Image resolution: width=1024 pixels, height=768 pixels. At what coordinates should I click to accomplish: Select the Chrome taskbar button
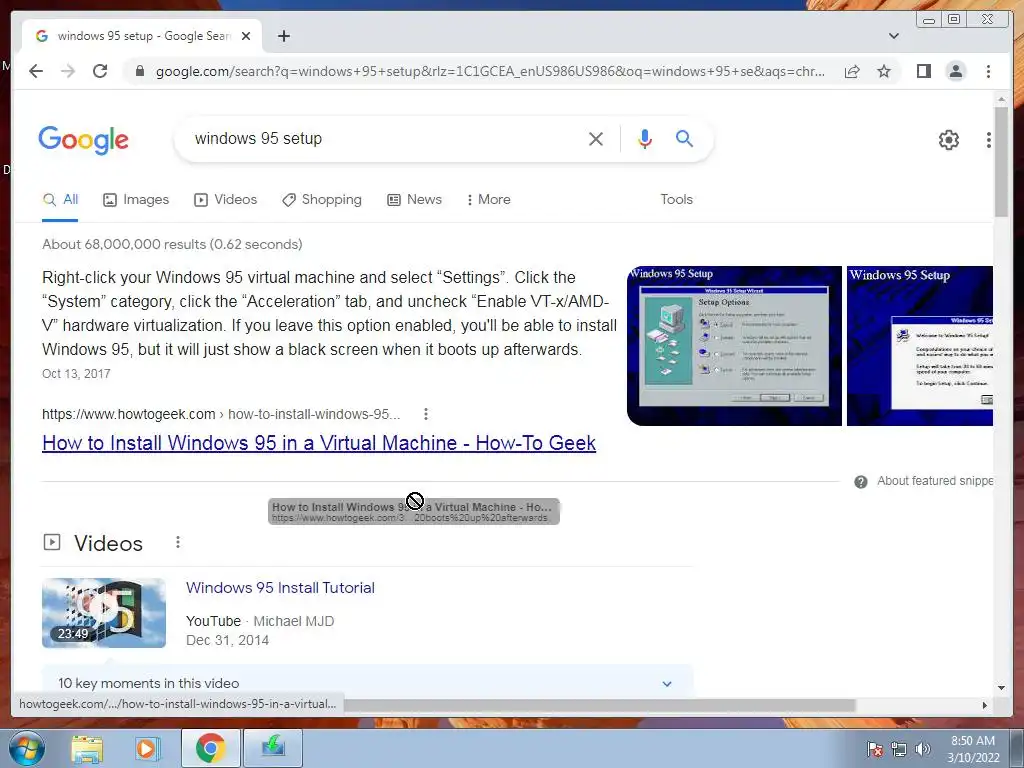pyautogui.click(x=210, y=748)
